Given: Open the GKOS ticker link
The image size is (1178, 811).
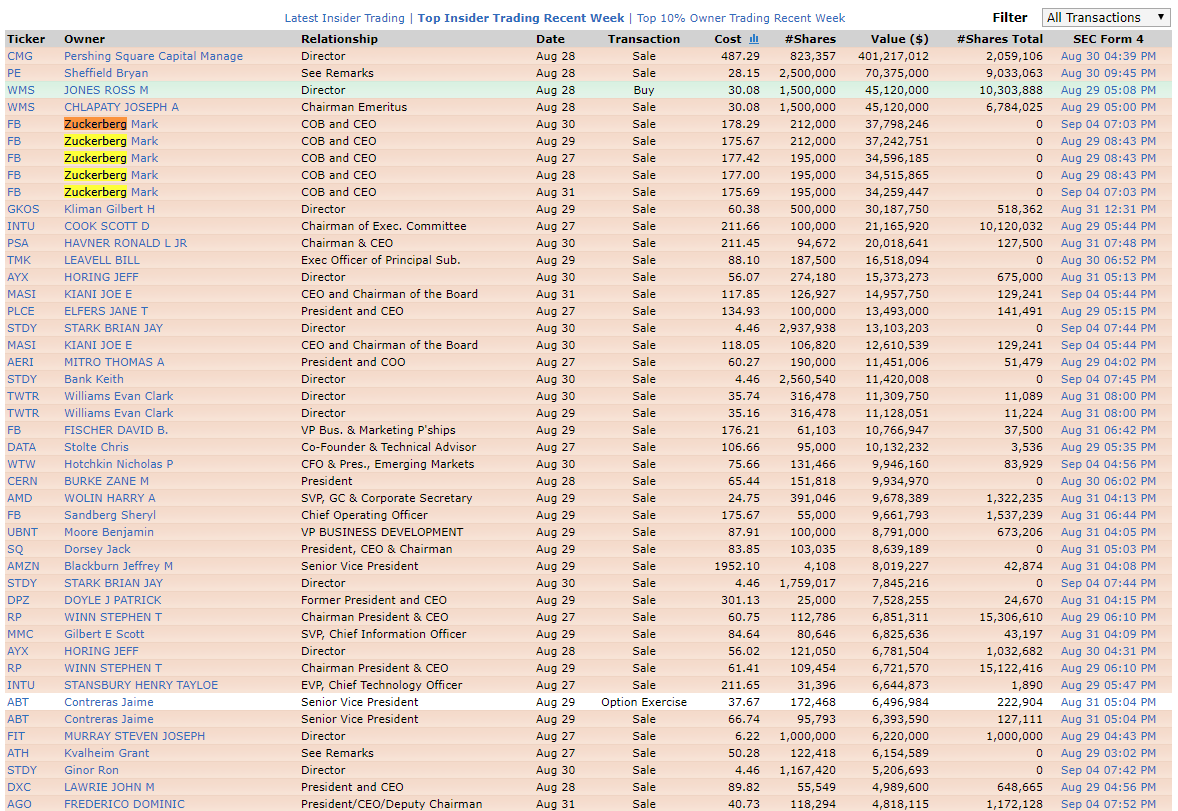Looking at the screenshot, I should click(22, 209).
